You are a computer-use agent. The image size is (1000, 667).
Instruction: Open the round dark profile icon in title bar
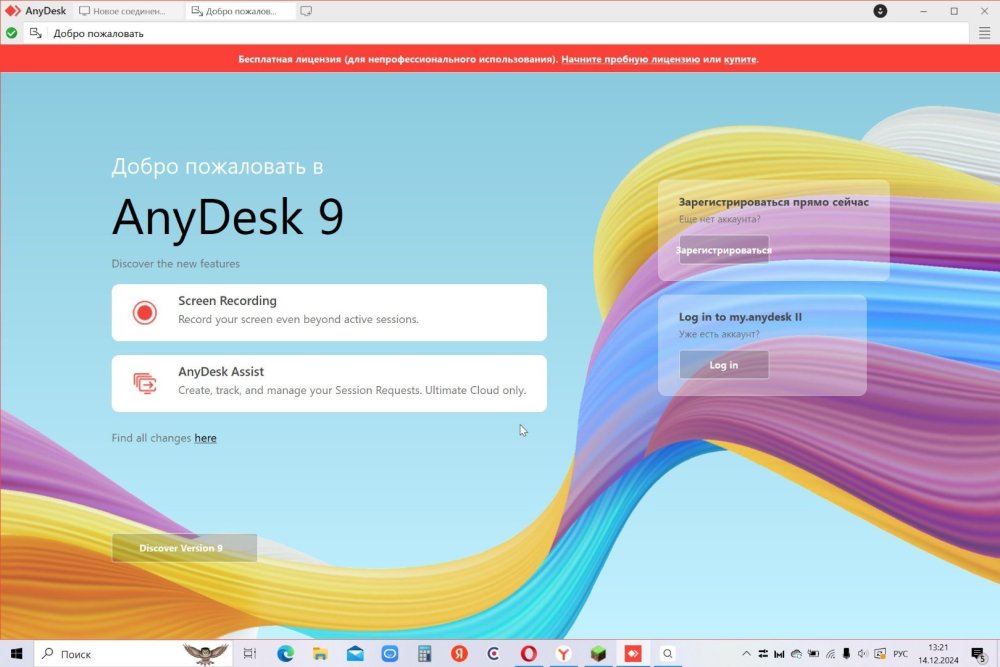[x=880, y=11]
